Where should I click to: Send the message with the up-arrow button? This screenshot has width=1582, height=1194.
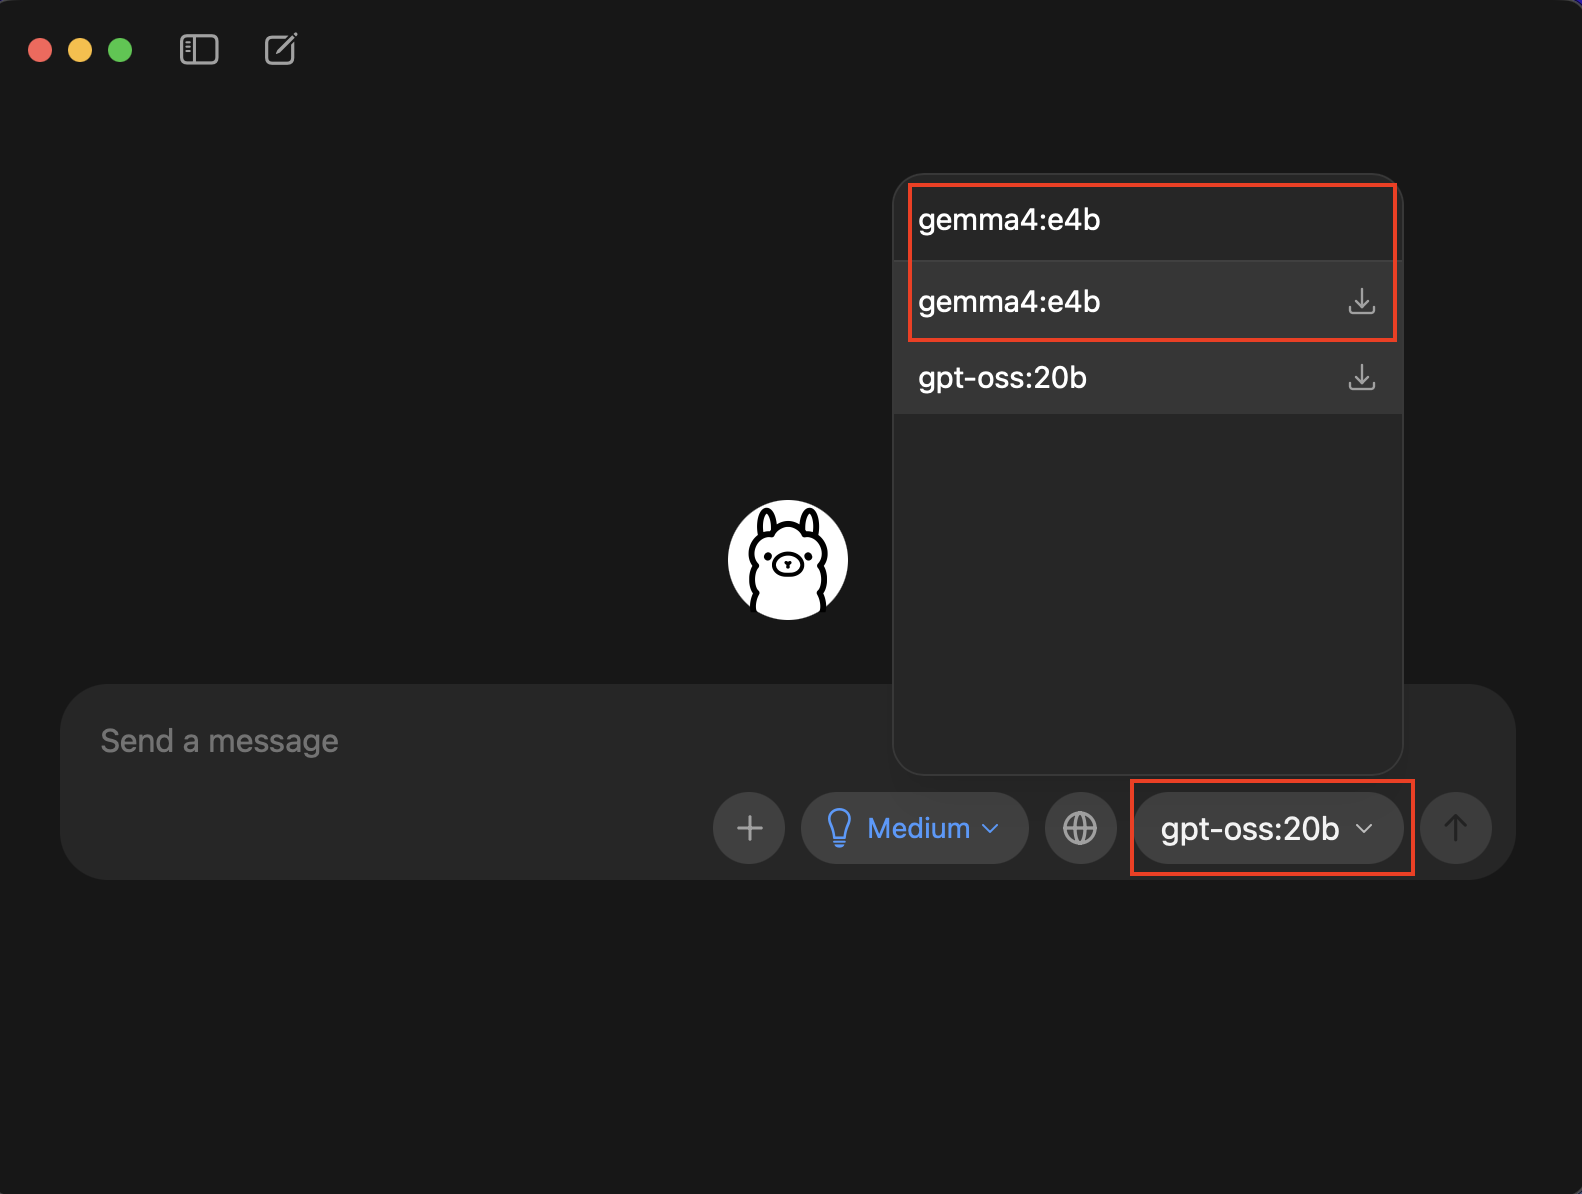pyautogui.click(x=1456, y=828)
